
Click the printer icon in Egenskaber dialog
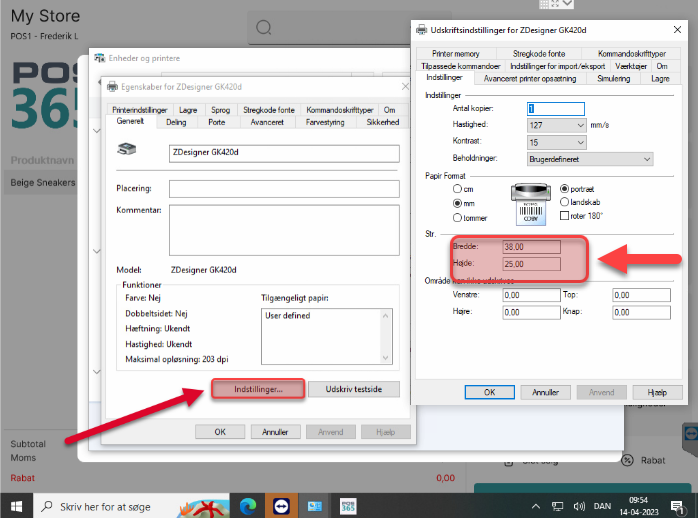click(127, 149)
